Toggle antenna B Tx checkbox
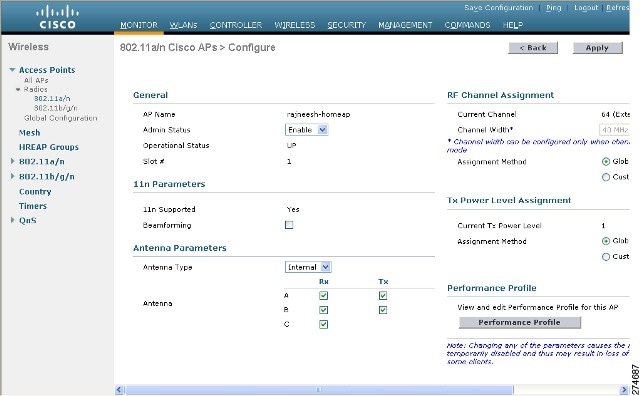Image resolution: width=640 pixels, height=396 pixels. pos(382,310)
